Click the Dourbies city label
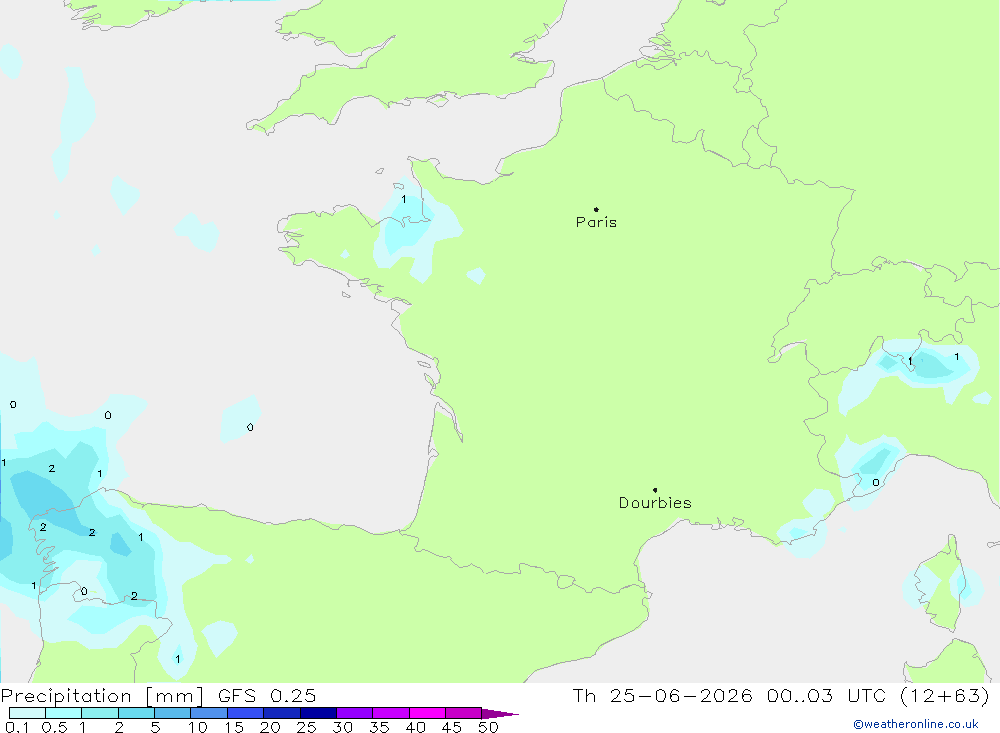Image resolution: width=1000 pixels, height=733 pixels. point(655,503)
